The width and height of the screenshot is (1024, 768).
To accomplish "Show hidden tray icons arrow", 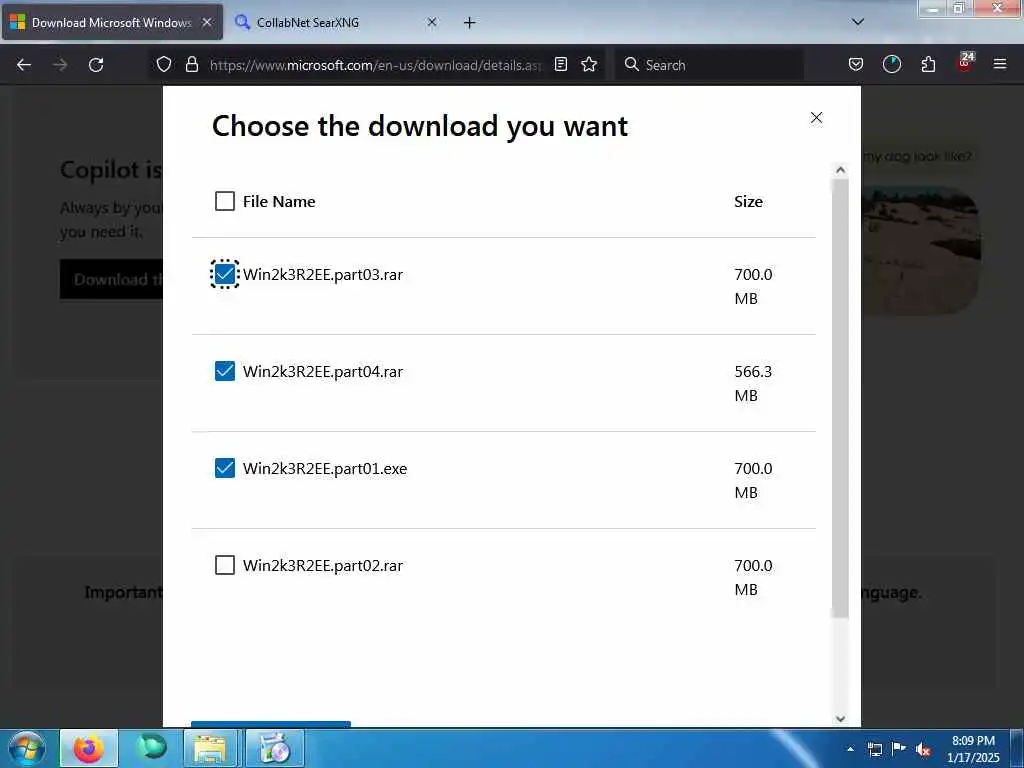I will coord(850,749).
